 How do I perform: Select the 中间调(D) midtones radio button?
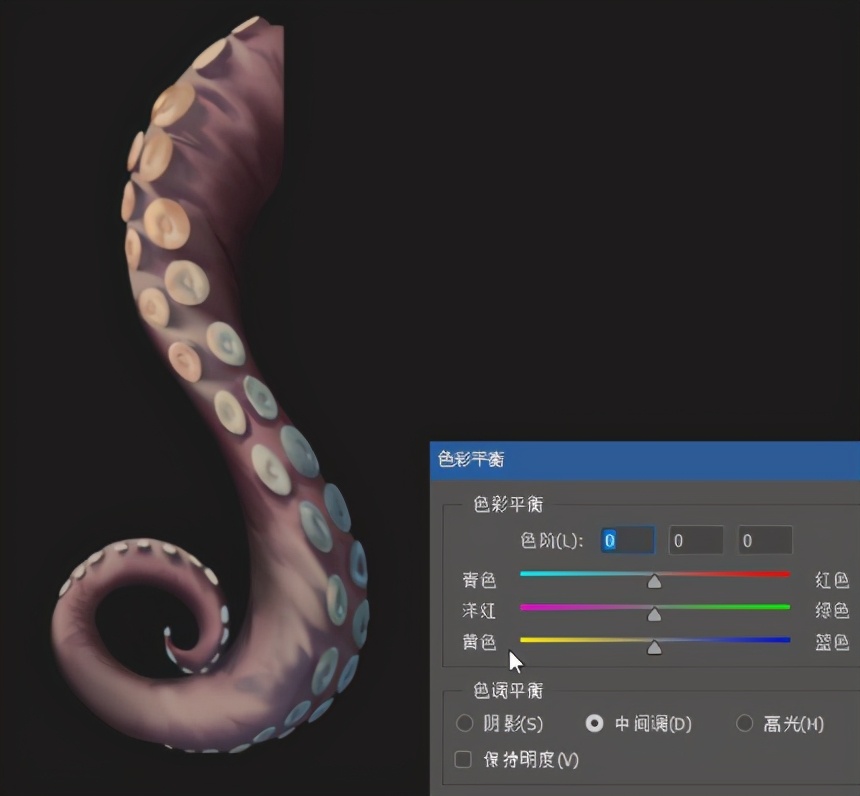pos(595,723)
